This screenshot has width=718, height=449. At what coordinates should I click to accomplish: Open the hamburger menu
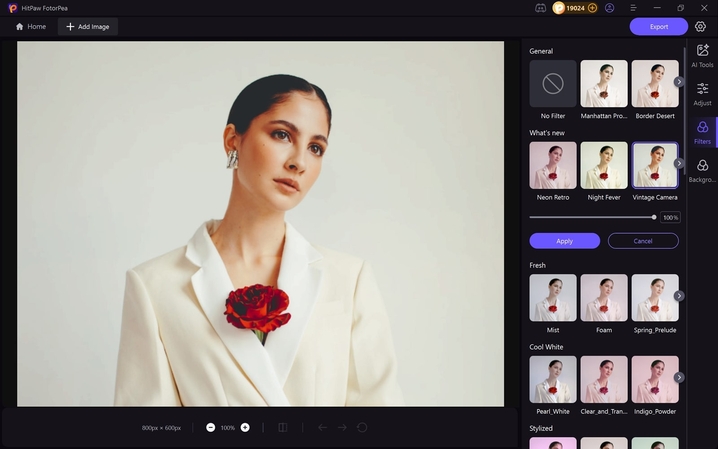coord(633,8)
